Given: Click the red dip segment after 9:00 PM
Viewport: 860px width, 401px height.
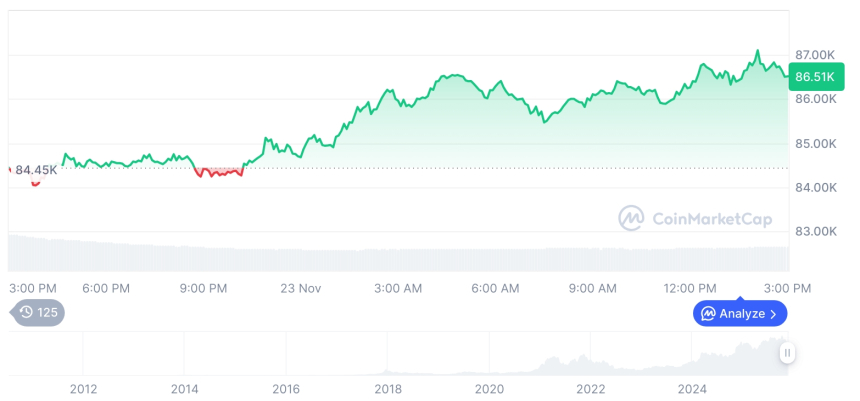Looking at the screenshot, I should [218, 173].
